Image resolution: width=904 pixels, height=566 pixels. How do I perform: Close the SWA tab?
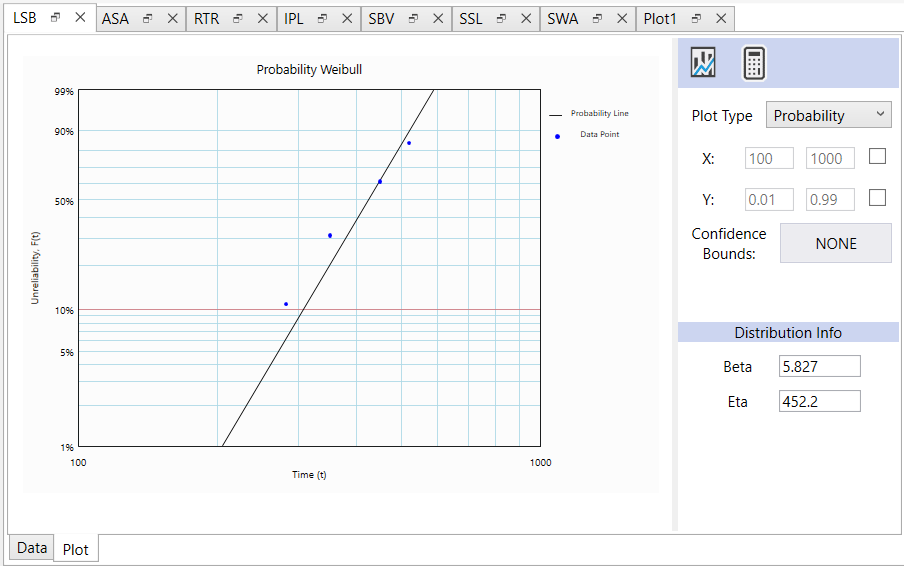point(622,18)
